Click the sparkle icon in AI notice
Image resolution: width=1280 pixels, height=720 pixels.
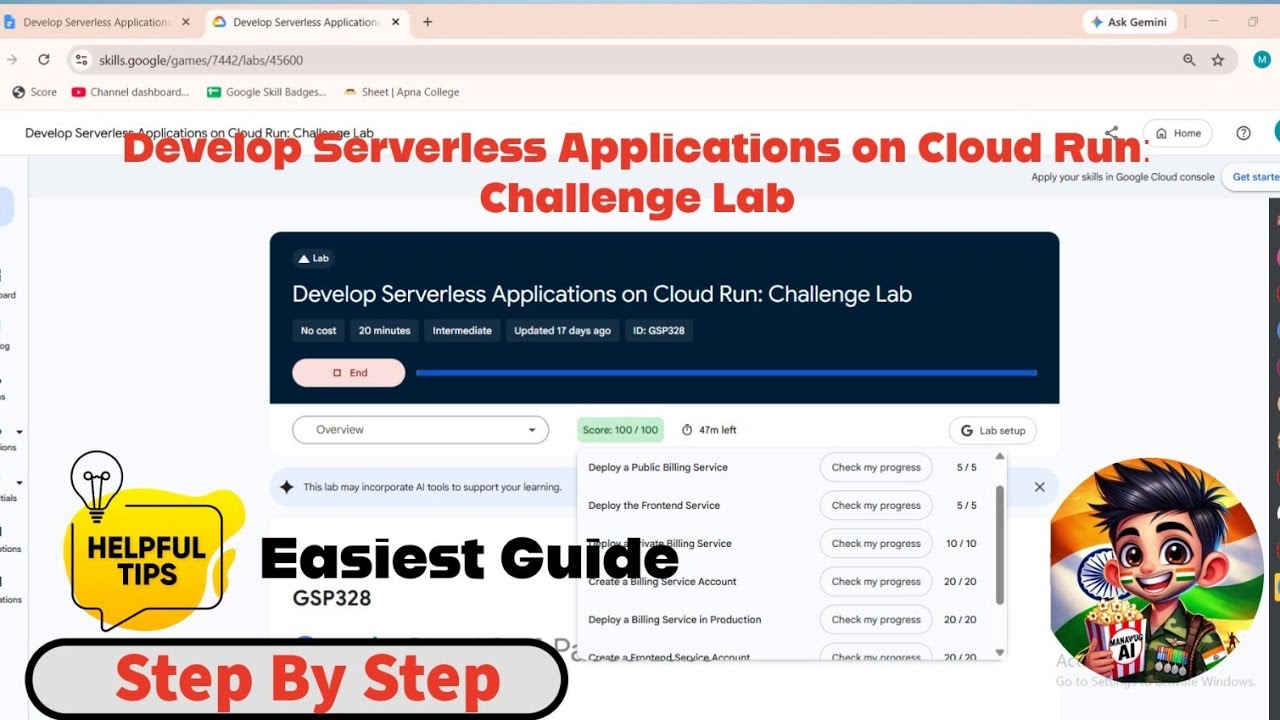pyautogui.click(x=287, y=487)
